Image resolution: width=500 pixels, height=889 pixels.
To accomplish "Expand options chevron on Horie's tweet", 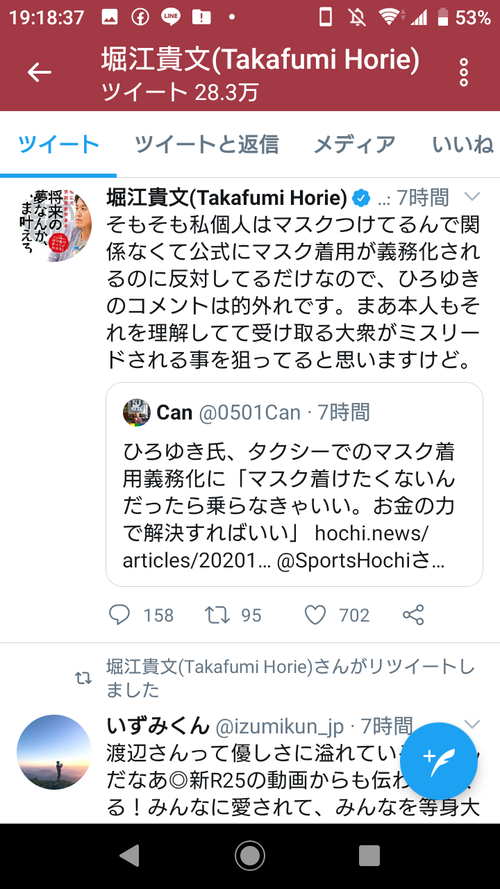I will (472, 197).
